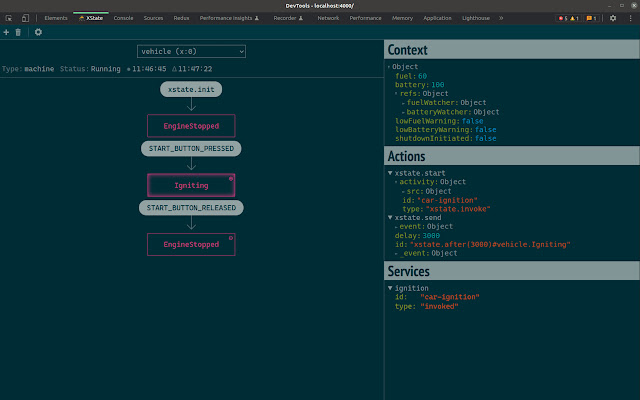
Task: Open the Application tab
Action: coord(437,18)
